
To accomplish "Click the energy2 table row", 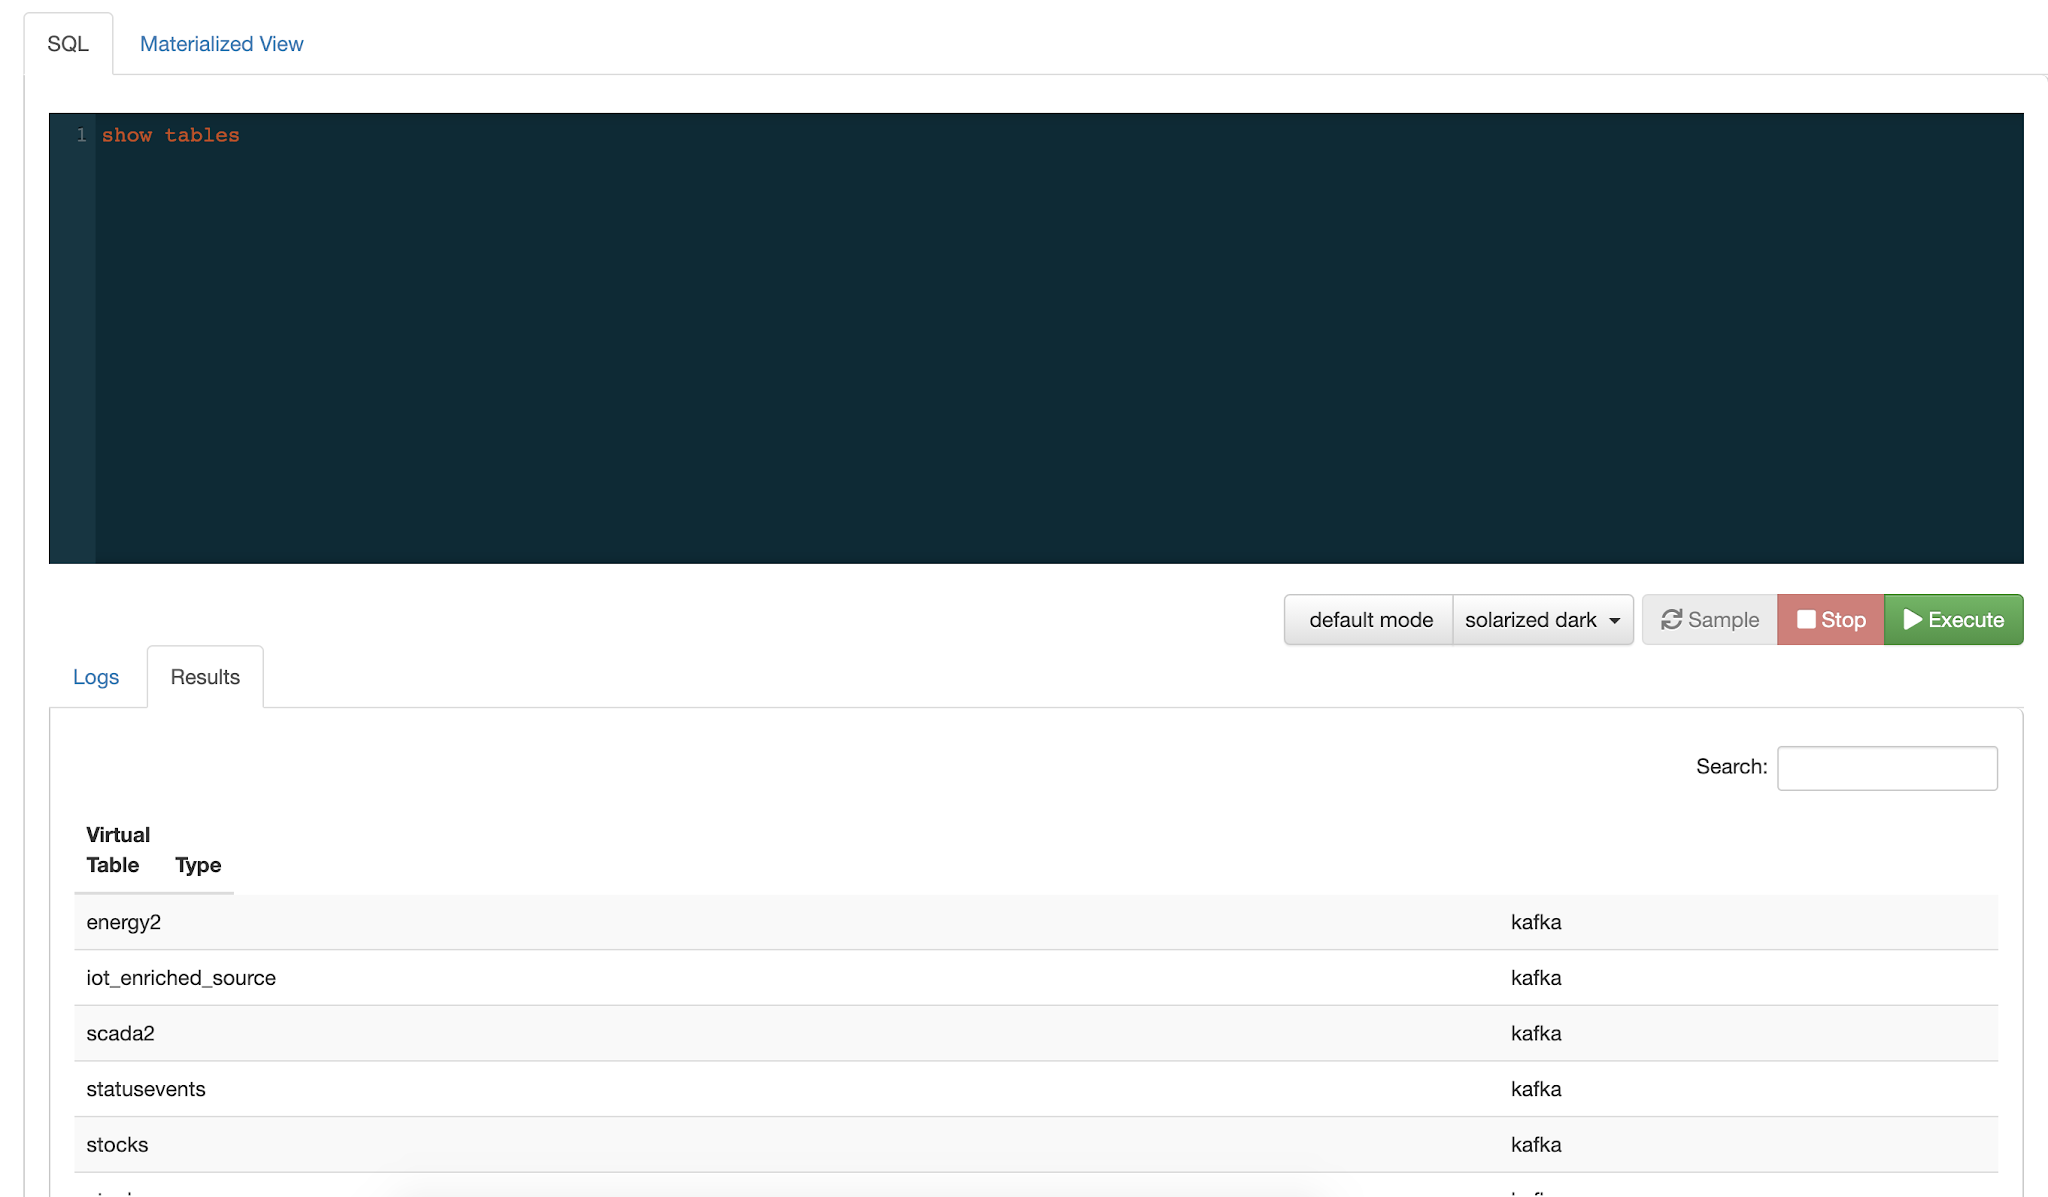I will (124, 922).
